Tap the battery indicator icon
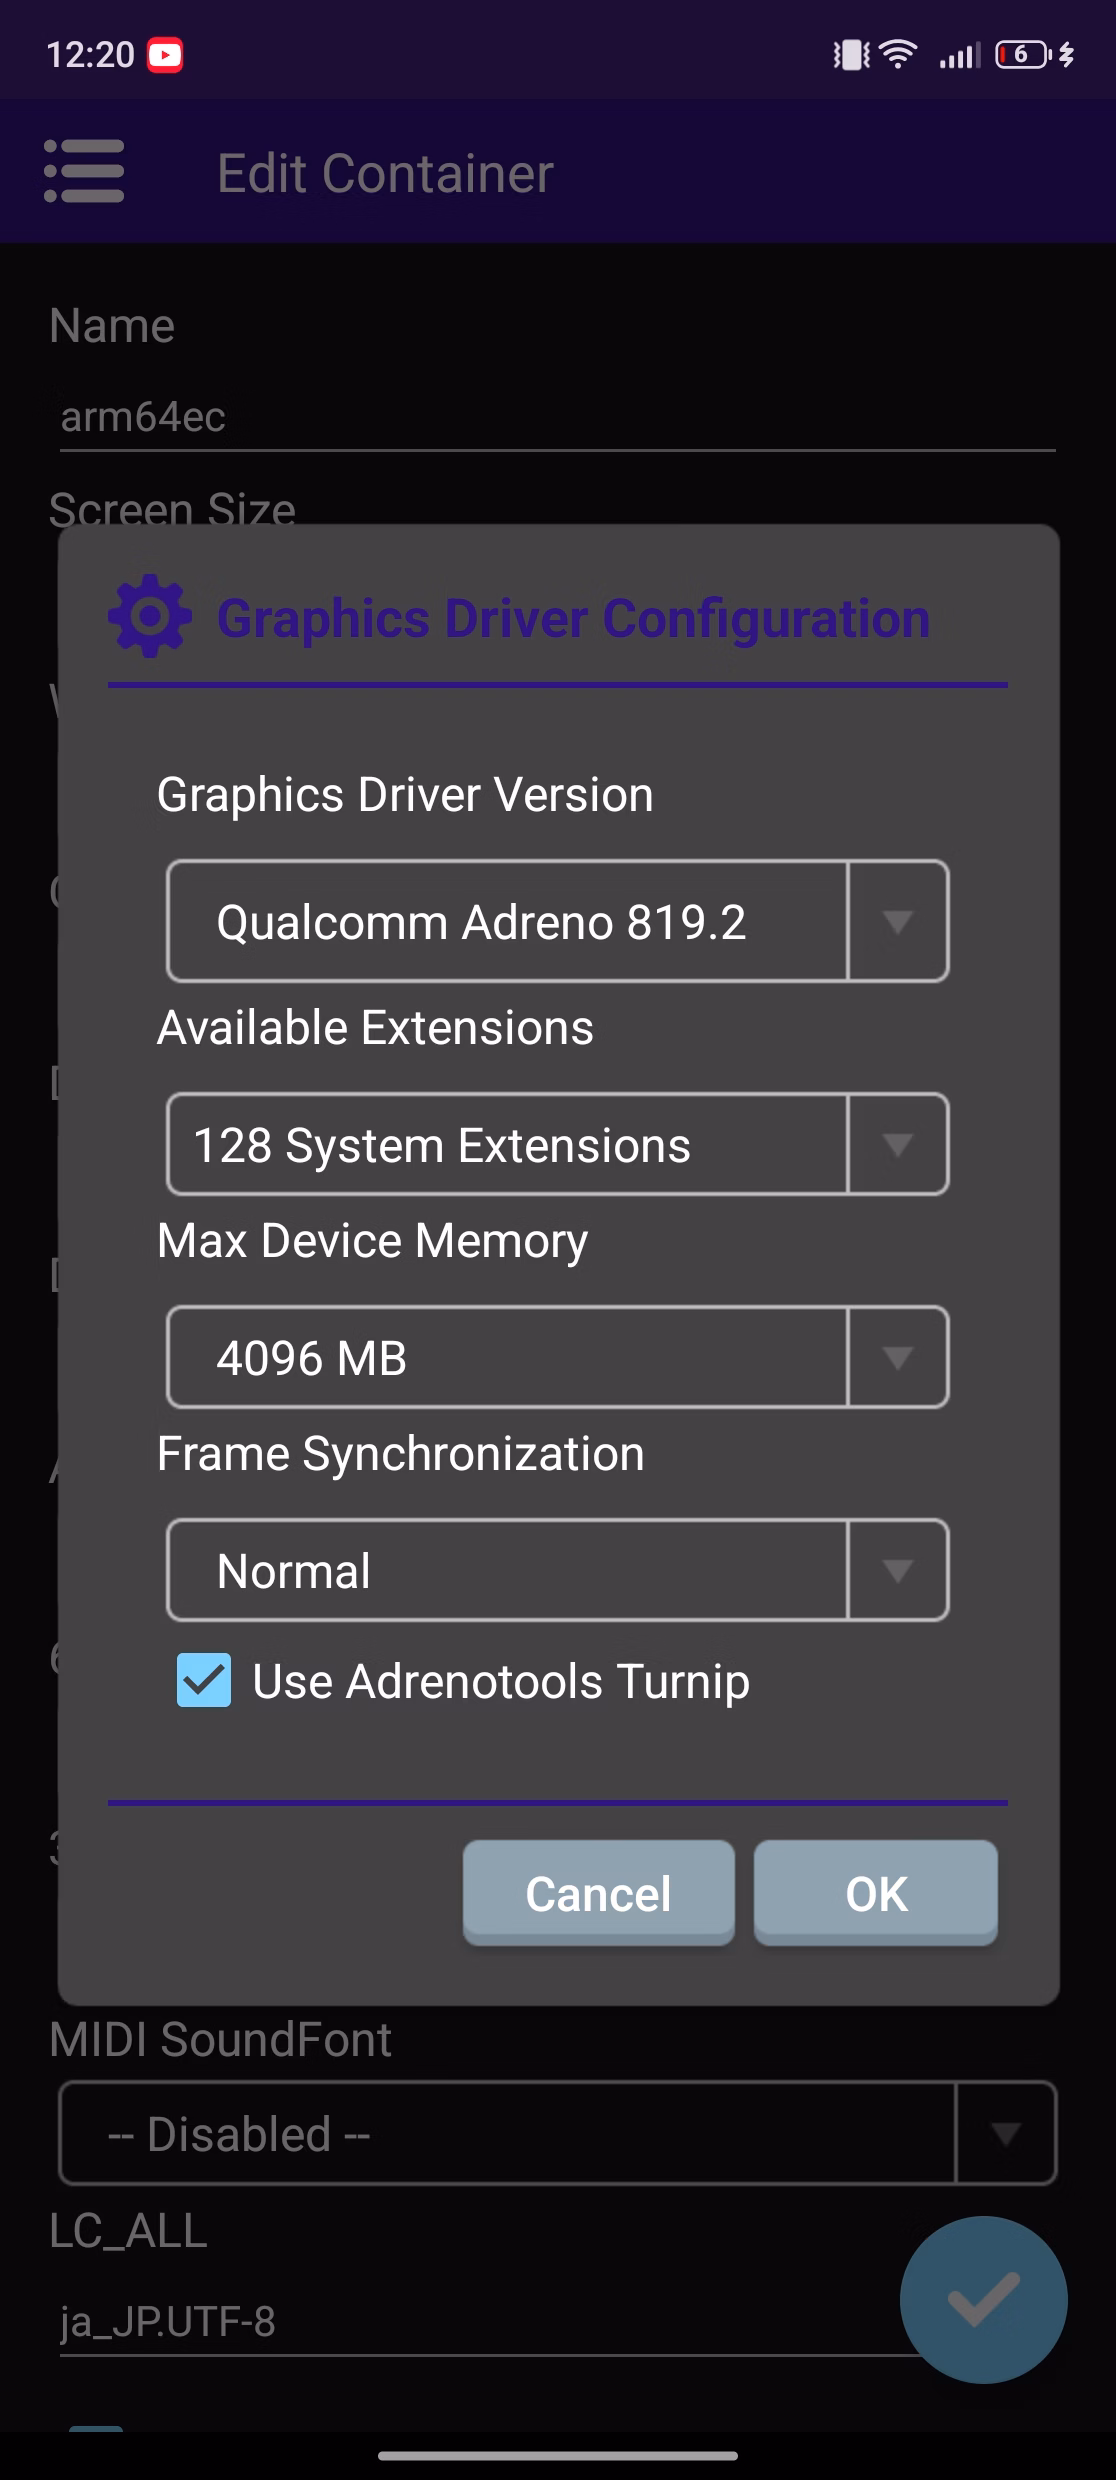Screen dimensions: 1116x2480 tap(1023, 55)
